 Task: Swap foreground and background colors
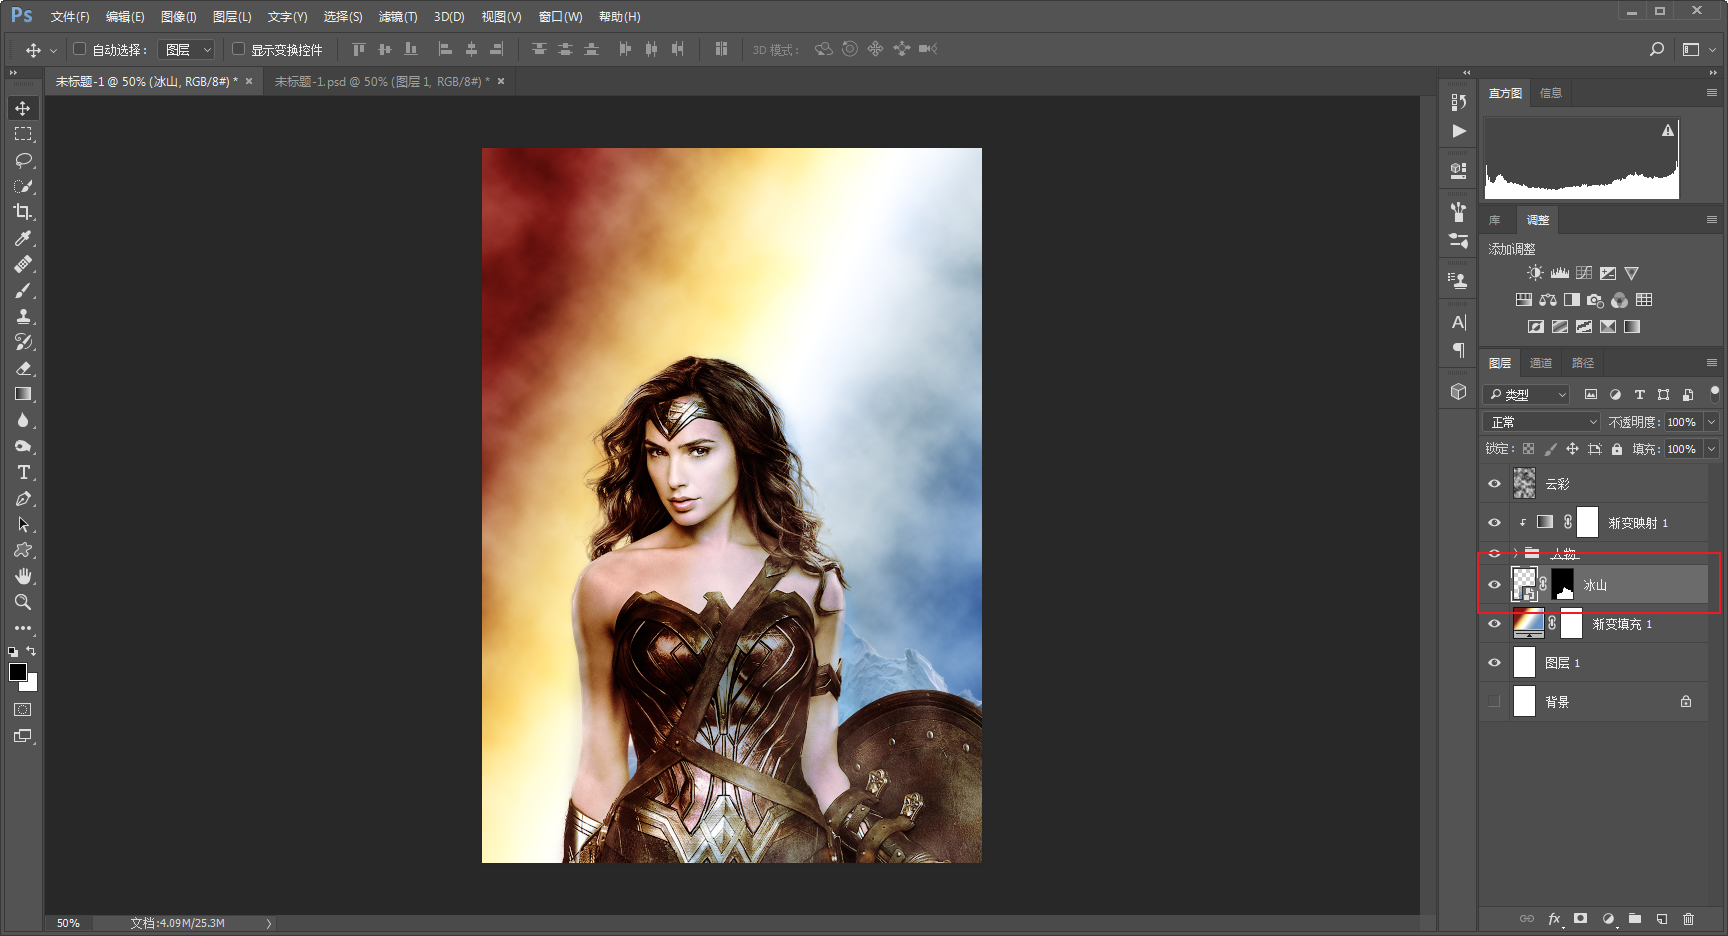tap(31, 651)
